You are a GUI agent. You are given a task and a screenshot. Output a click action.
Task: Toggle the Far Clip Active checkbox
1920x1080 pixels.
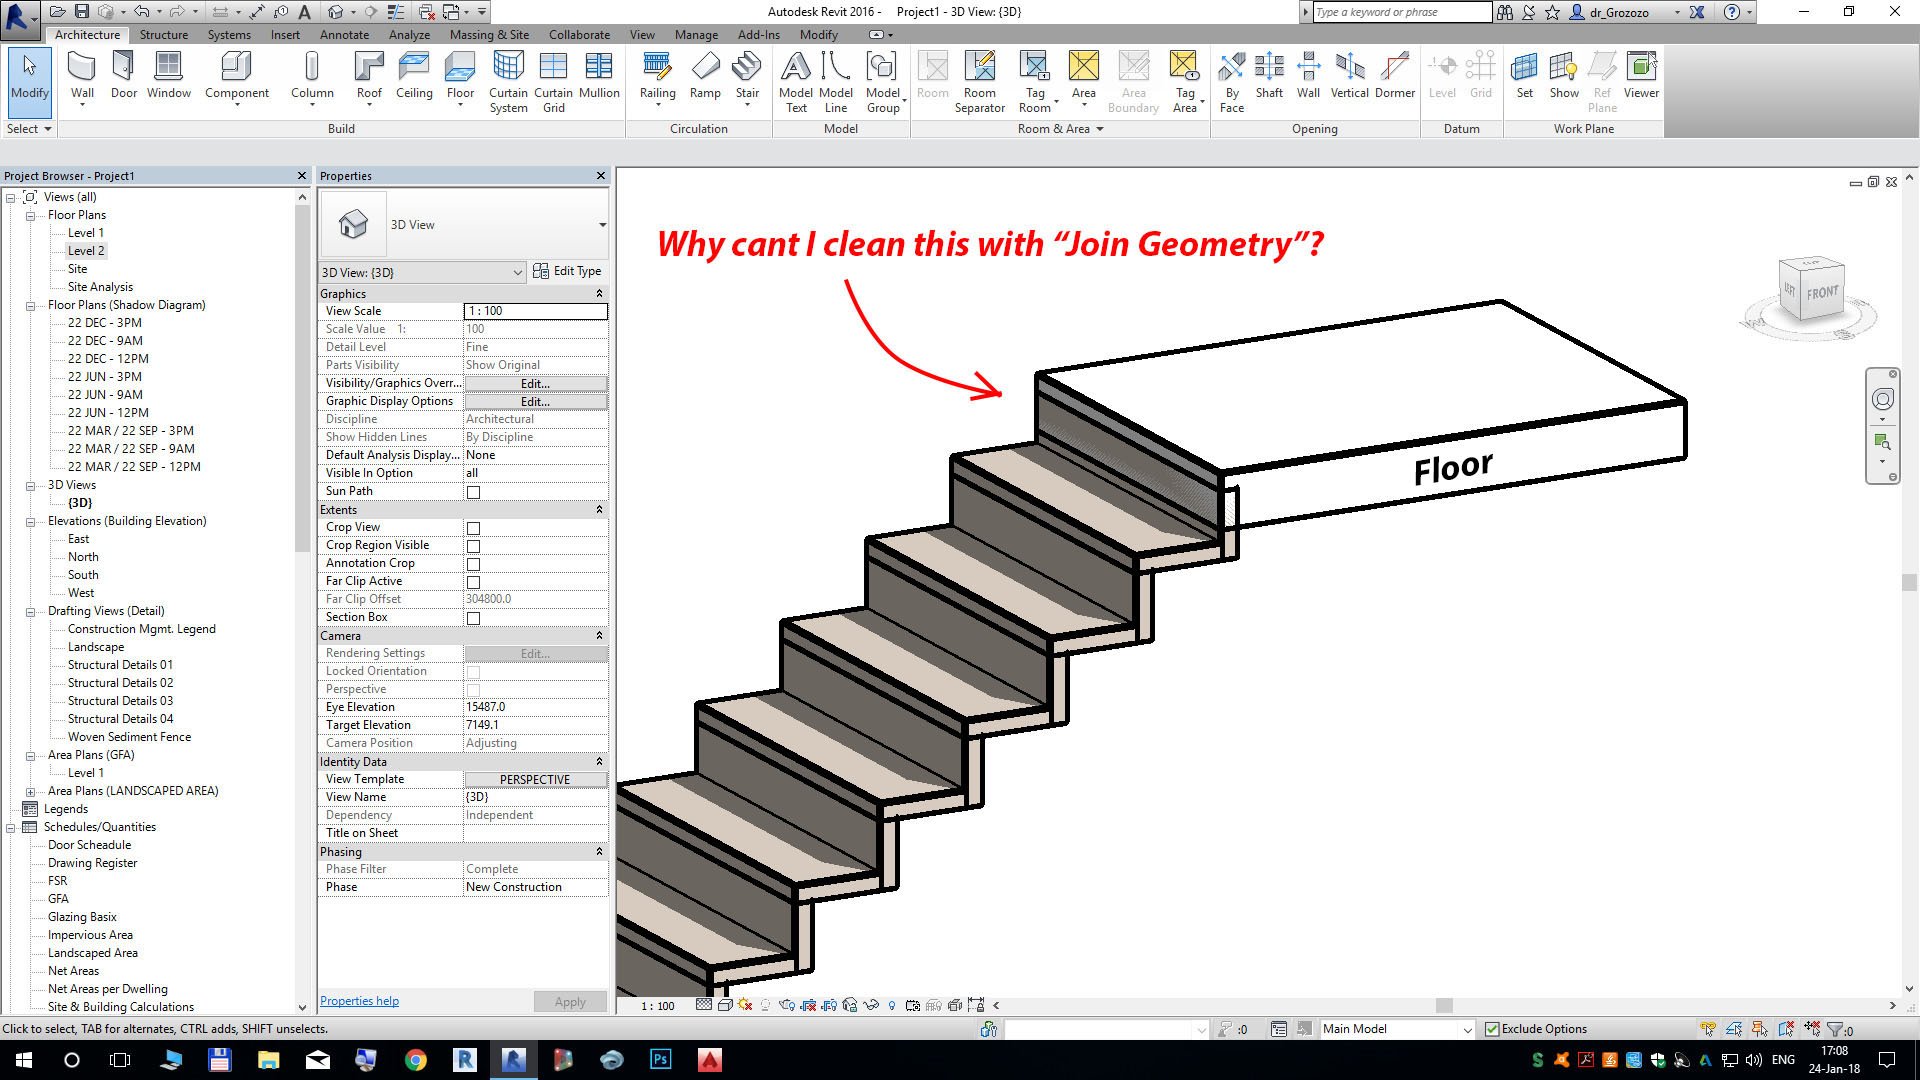473,582
